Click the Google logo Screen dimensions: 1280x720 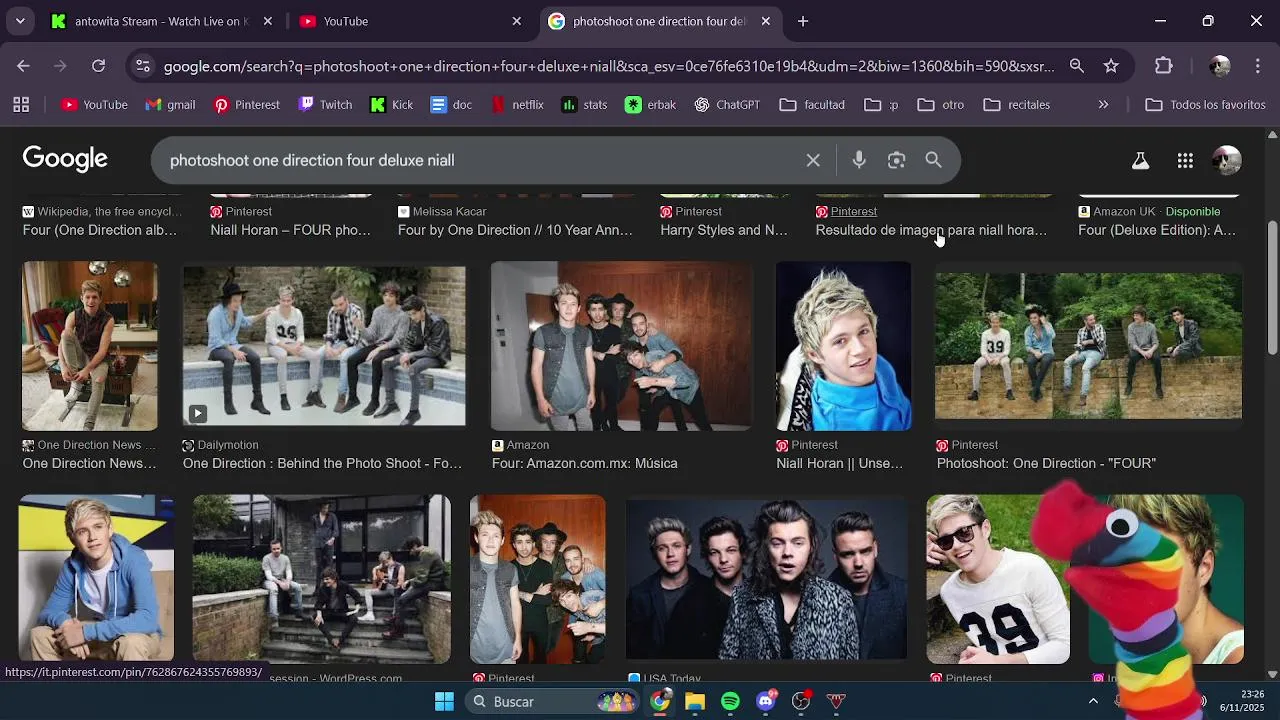65,159
